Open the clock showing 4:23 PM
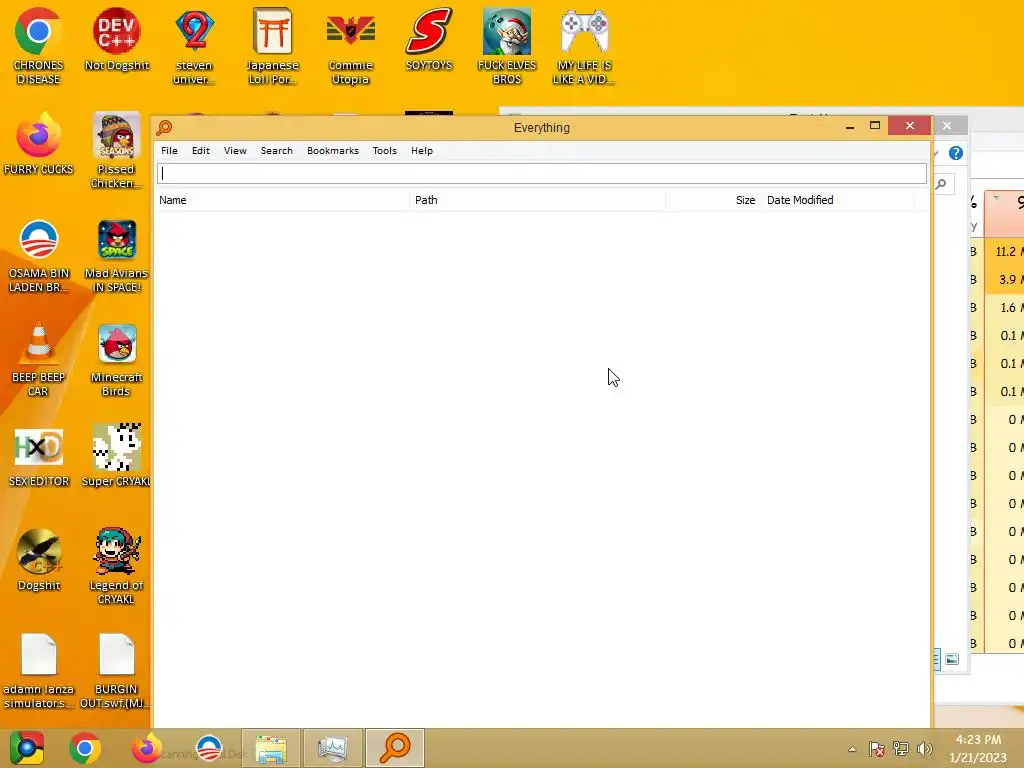The height and width of the screenshot is (768, 1024). pos(978,748)
